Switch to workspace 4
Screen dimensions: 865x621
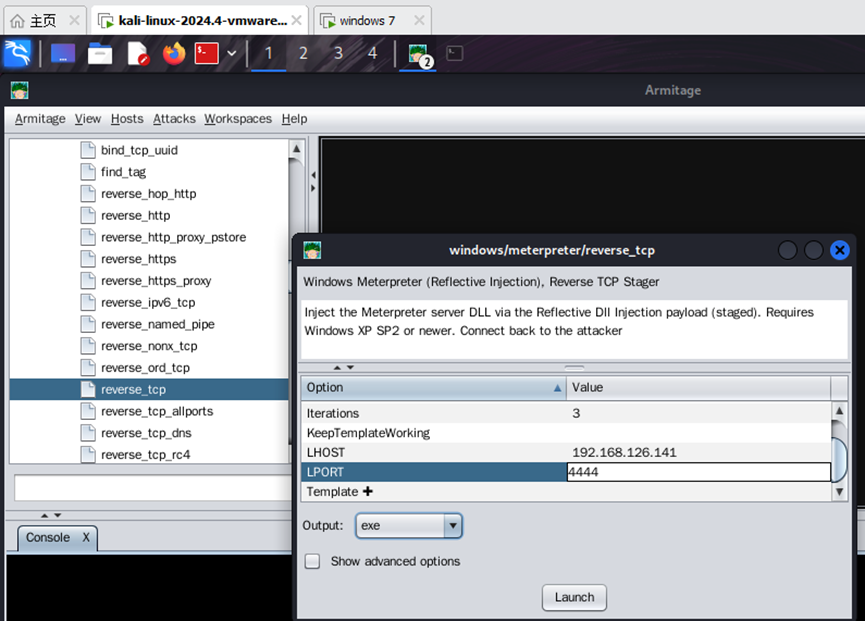pyautogui.click(x=372, y=53)
